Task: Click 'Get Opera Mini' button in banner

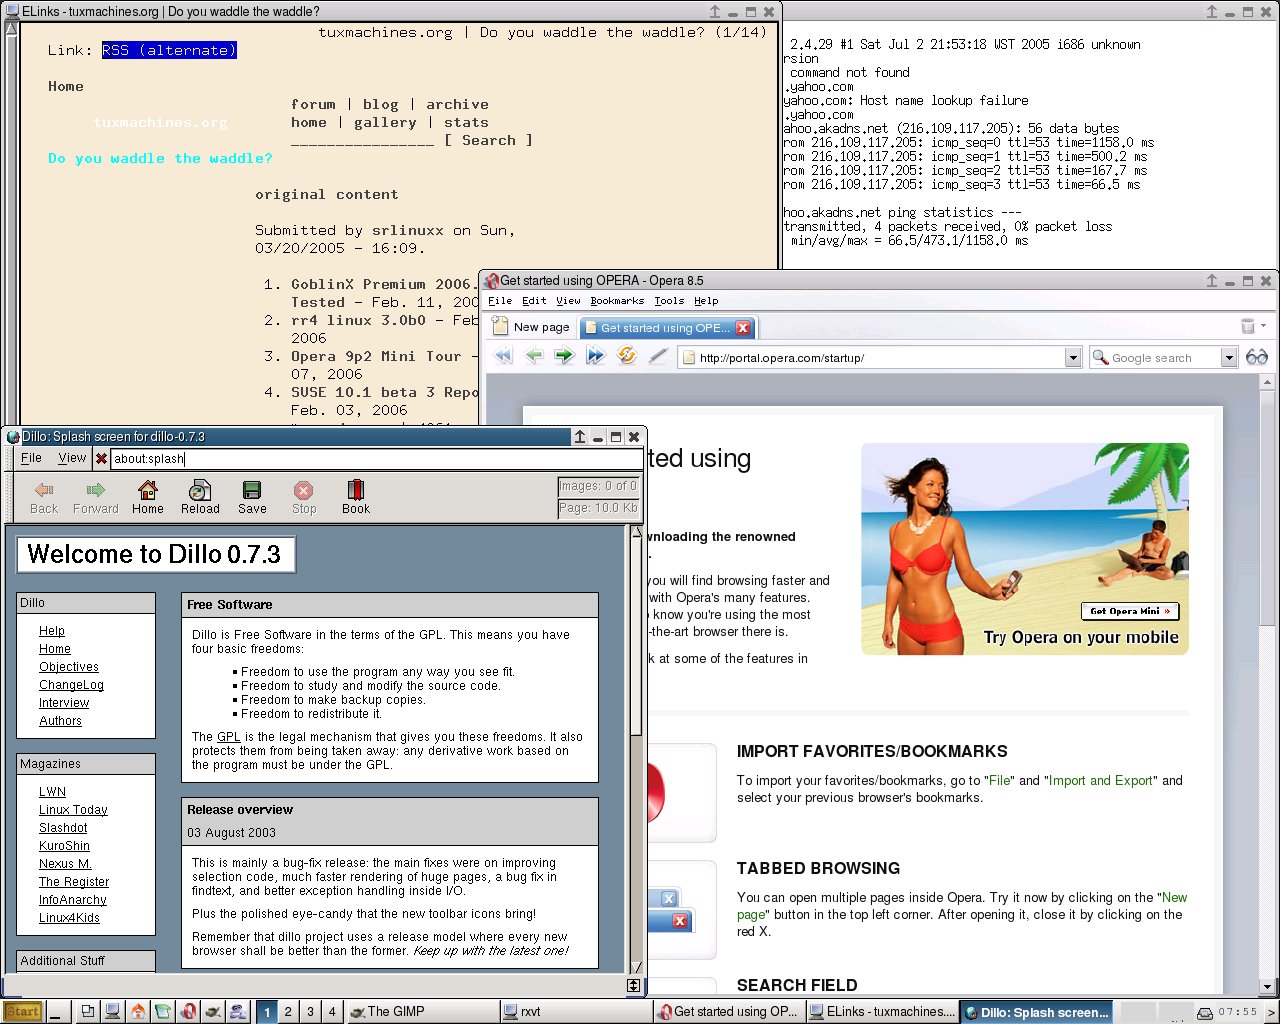Action: click(x=1130, y=611)
